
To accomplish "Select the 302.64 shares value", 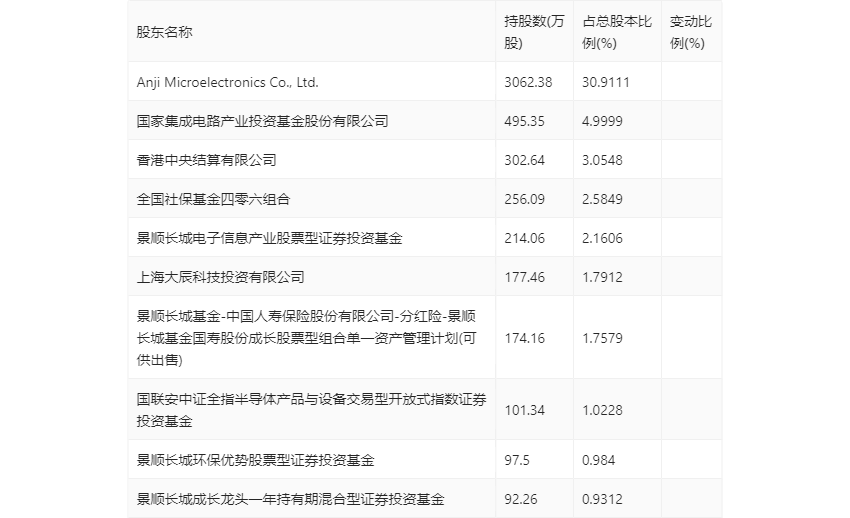I will coord(524,160).
